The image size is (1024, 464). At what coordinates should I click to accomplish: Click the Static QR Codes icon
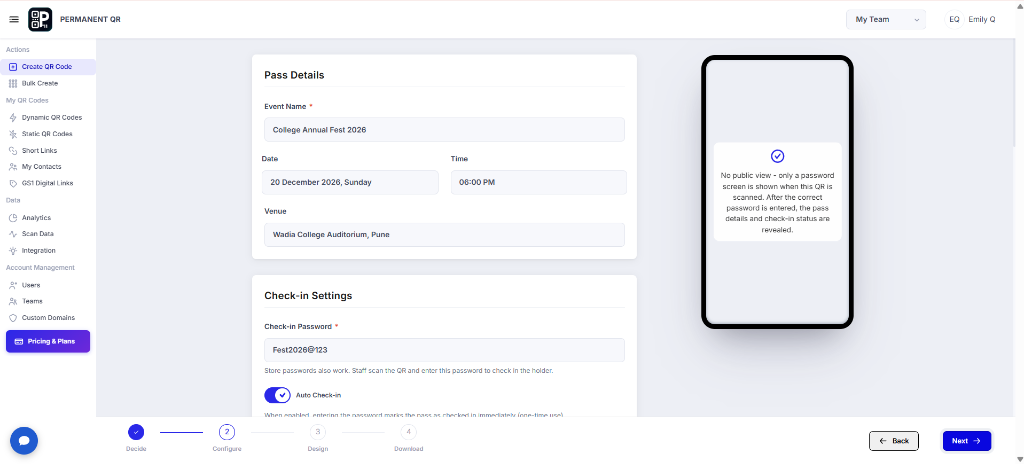(13, 134)
